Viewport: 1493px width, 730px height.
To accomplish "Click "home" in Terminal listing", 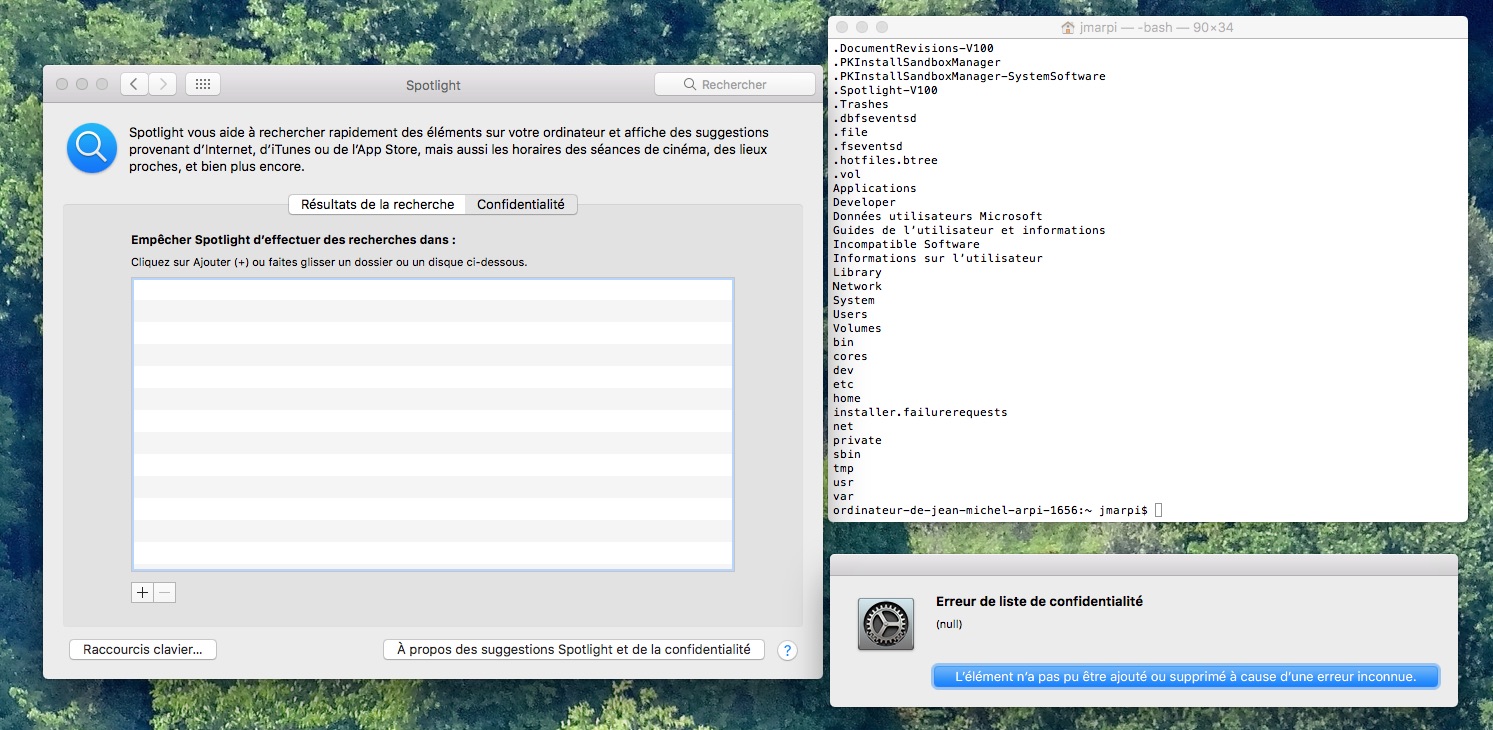I will coord(847,398).
